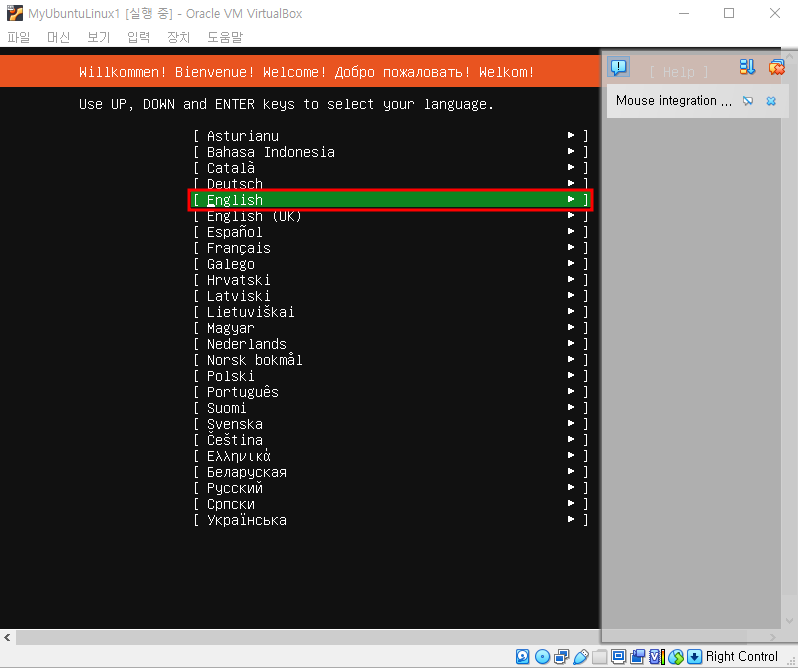Choose Українська from the list
Image resolution: width=798 pixels, height=668 pixels.
point(390,520)
